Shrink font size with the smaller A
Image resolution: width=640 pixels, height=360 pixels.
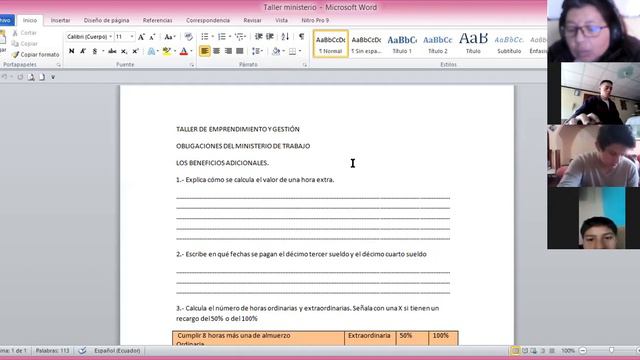pyautogui.click(x=152, y=37)
